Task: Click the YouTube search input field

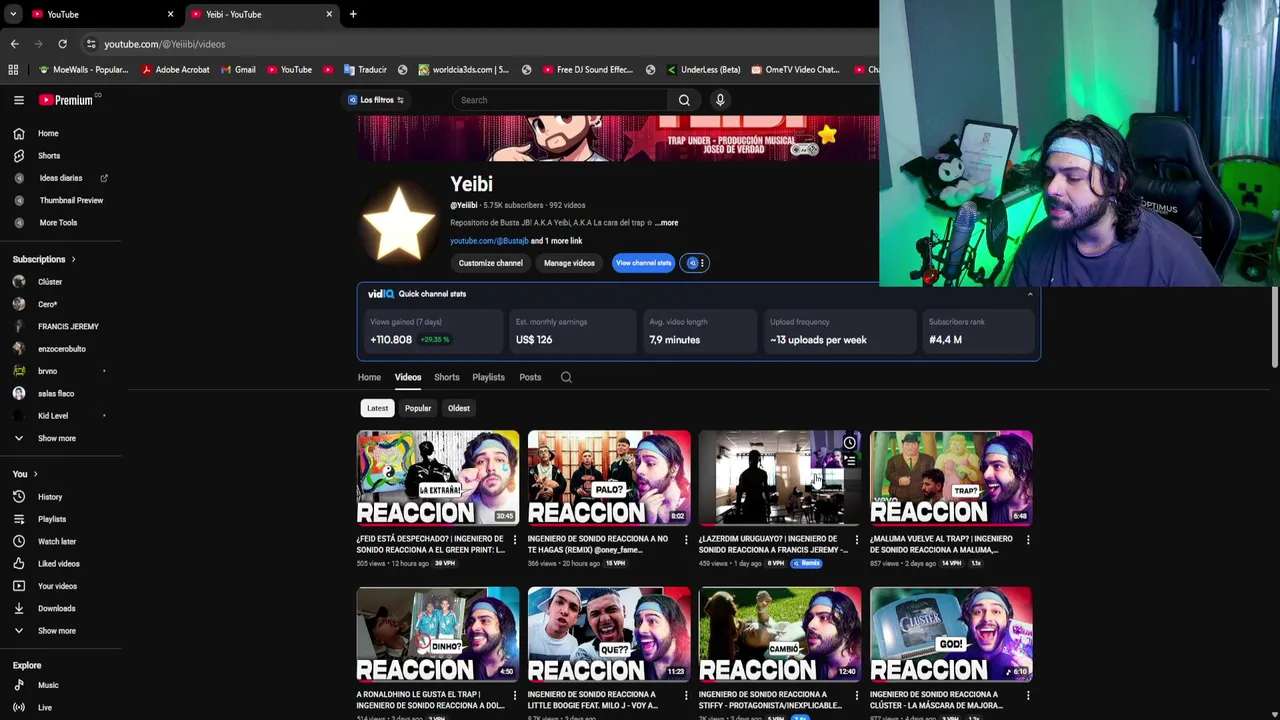Action: (560, 100)
